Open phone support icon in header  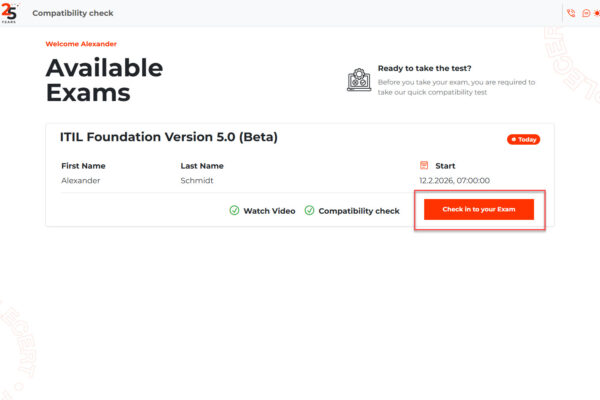[x=571, y=13]
